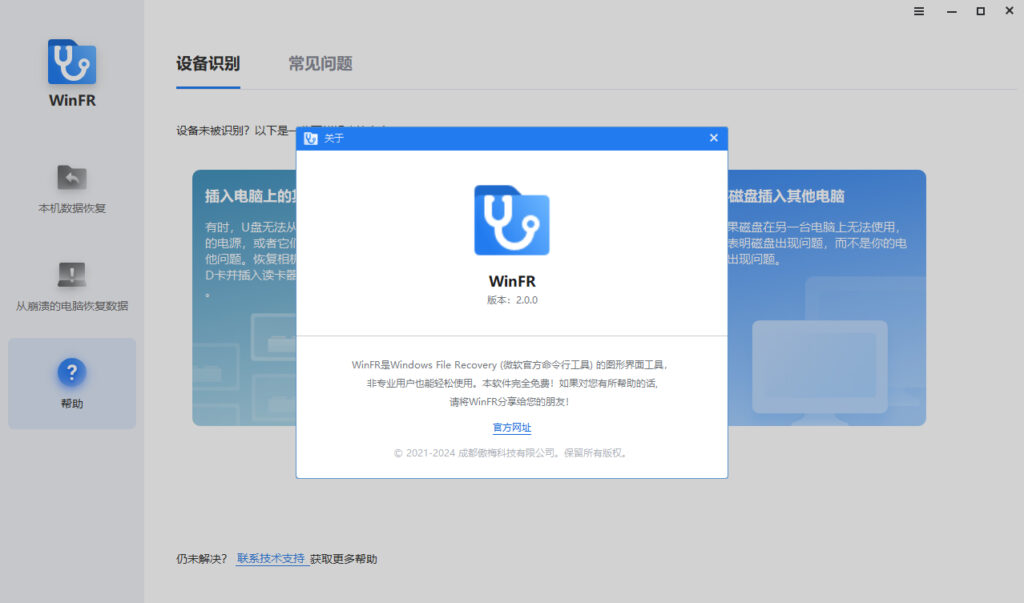Screen dimensions: 1024x603
Task: Click the 联系技术支持 link
Action: (x=271, y=559)
